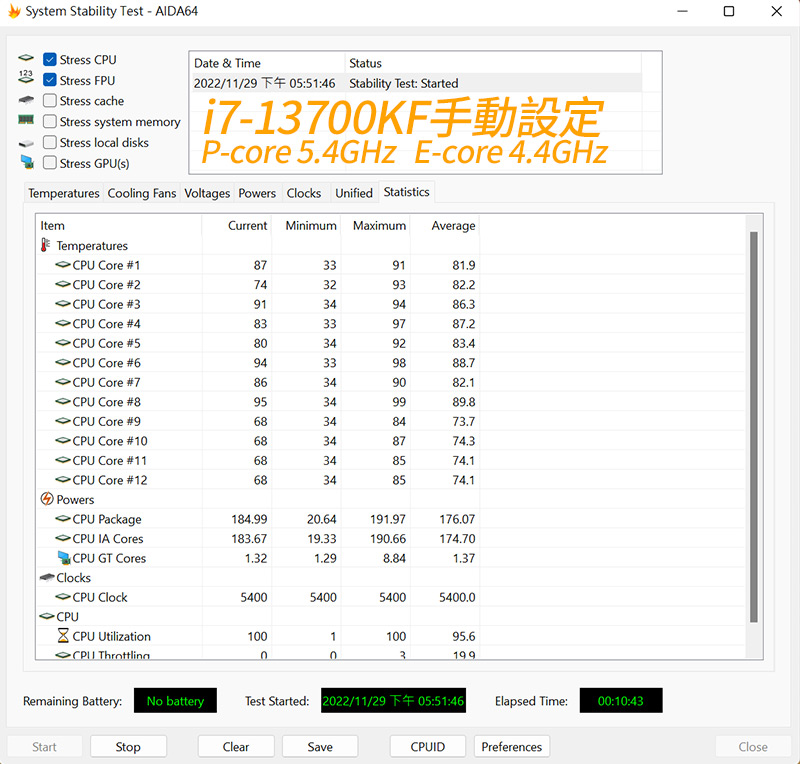Click the chip icon beside CPU Core #4
The width and height of the screenshot is (800, 764).
coord(63,323)
